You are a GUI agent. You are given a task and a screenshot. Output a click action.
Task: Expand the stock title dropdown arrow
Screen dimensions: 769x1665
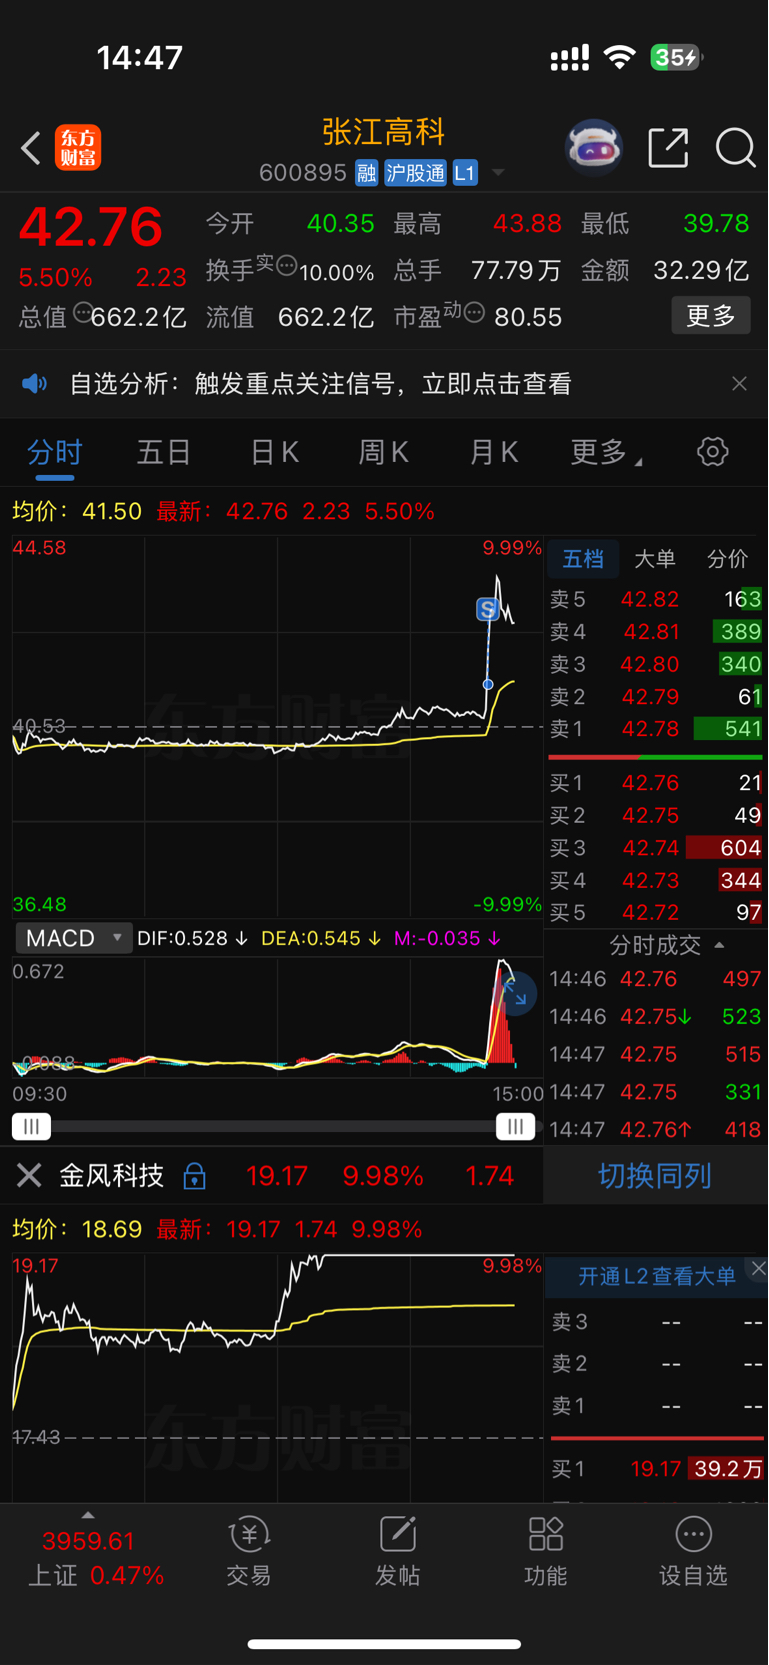click(x=498, y=173)
